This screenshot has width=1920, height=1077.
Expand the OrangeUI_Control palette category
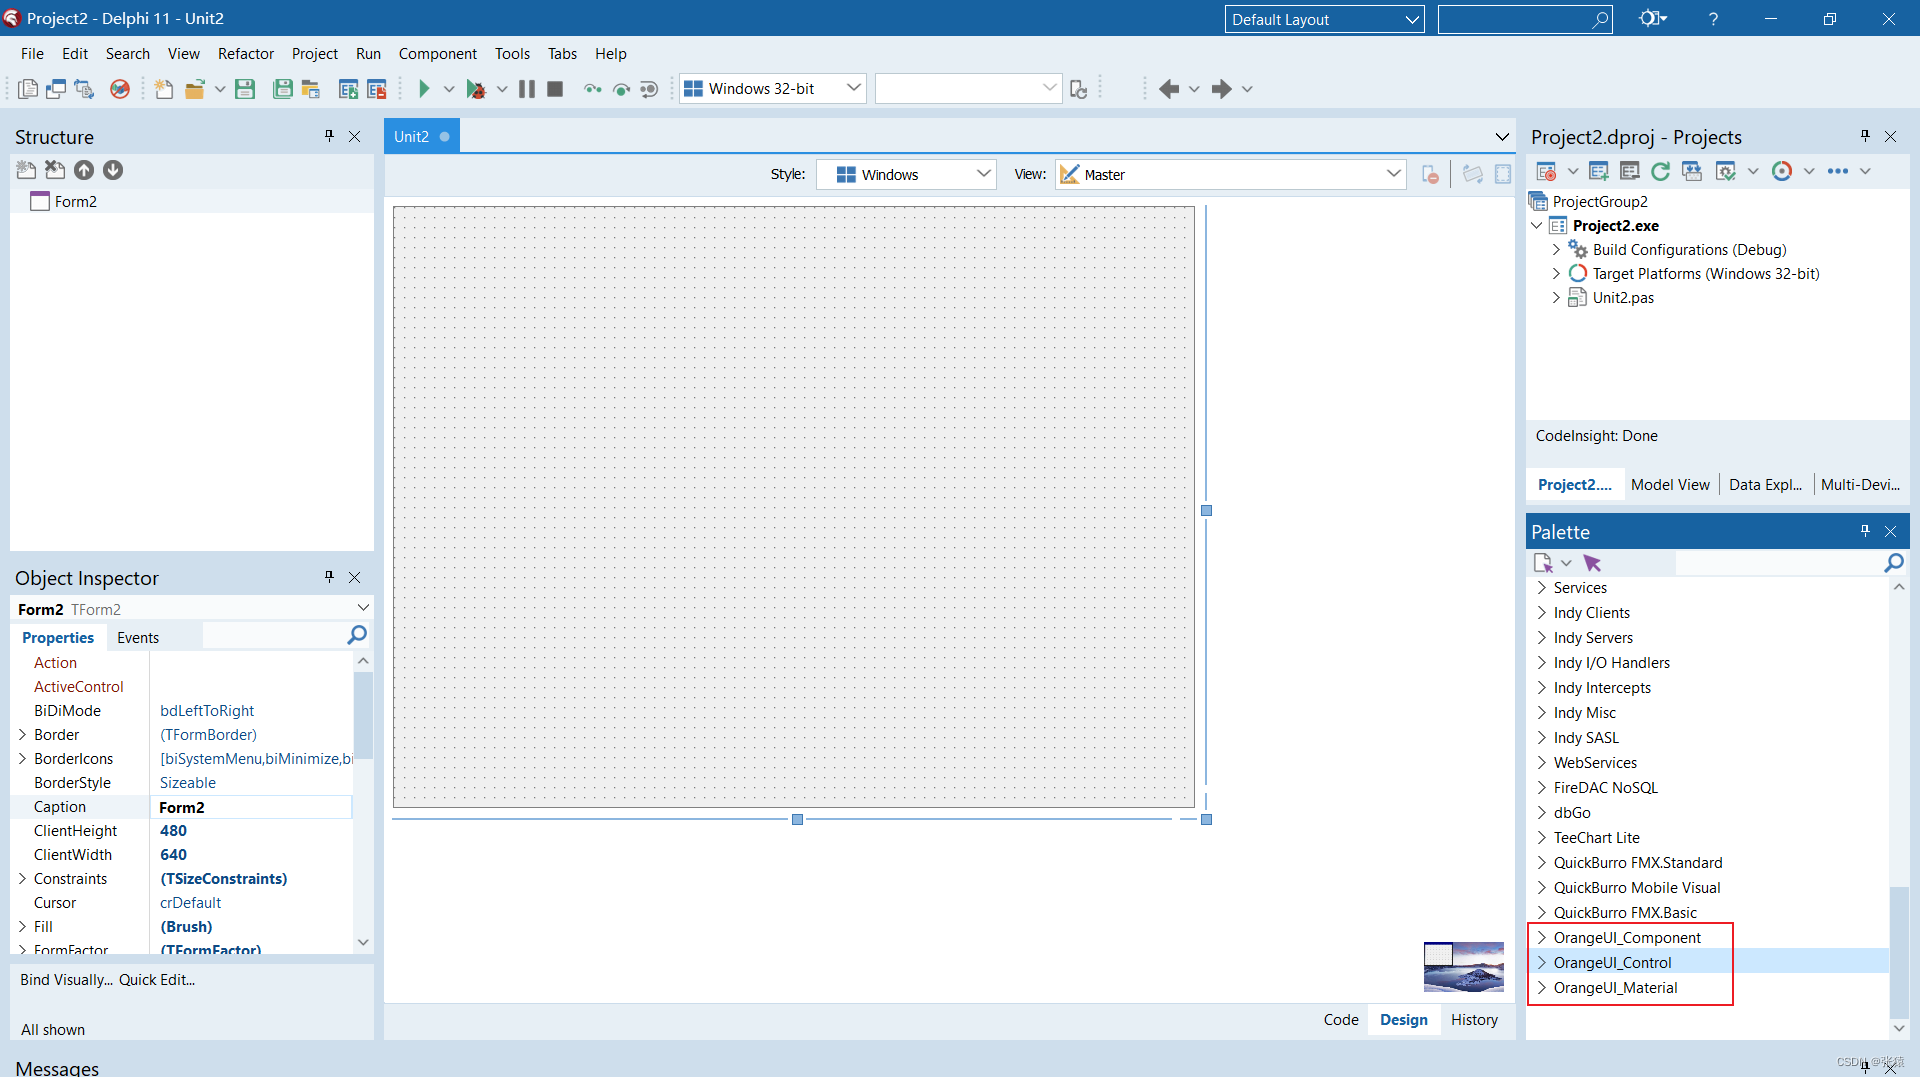1540,962
